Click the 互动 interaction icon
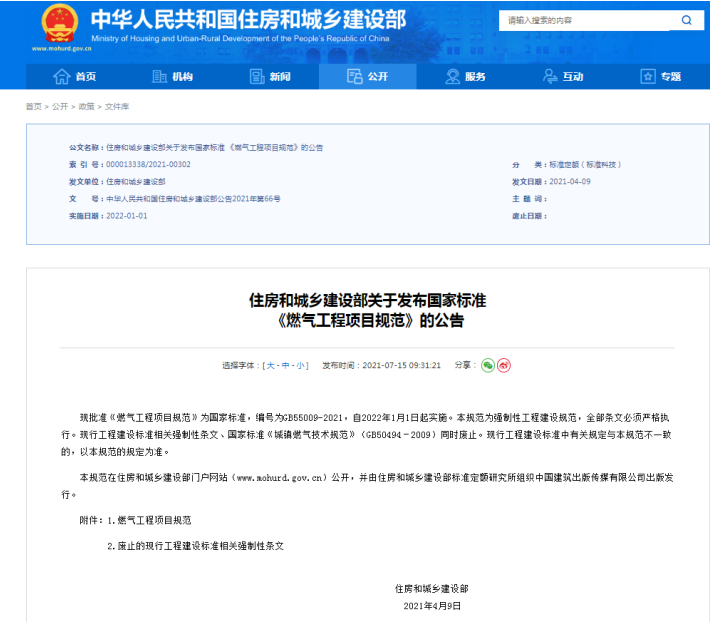 [x=550, y=77]
